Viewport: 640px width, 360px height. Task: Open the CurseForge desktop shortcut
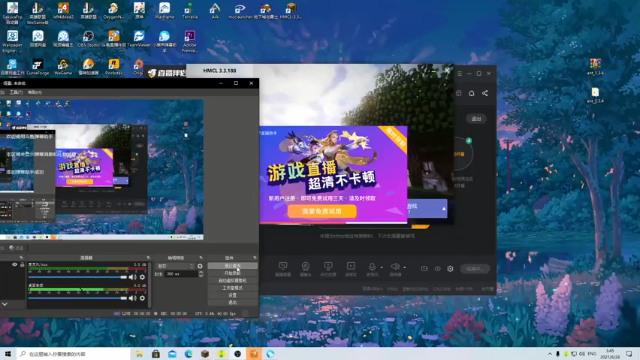point(38,67)
